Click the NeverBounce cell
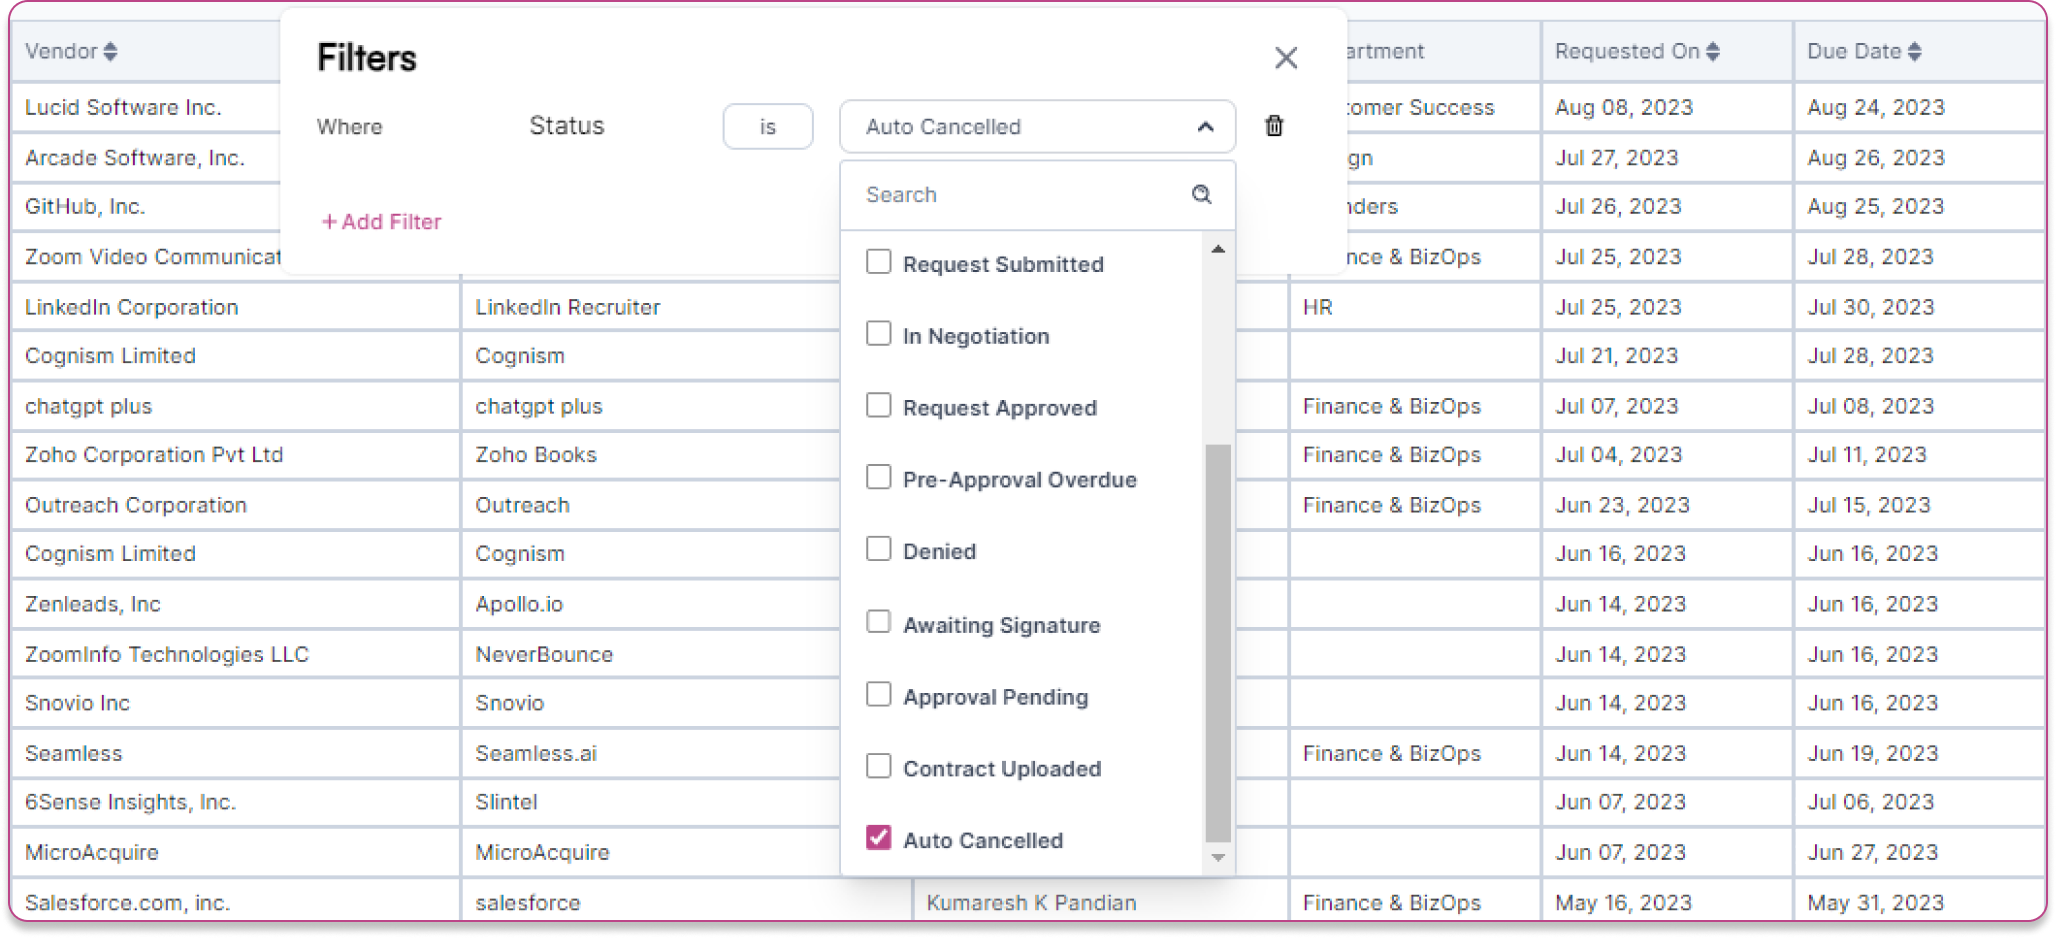 tap(544, 654)
